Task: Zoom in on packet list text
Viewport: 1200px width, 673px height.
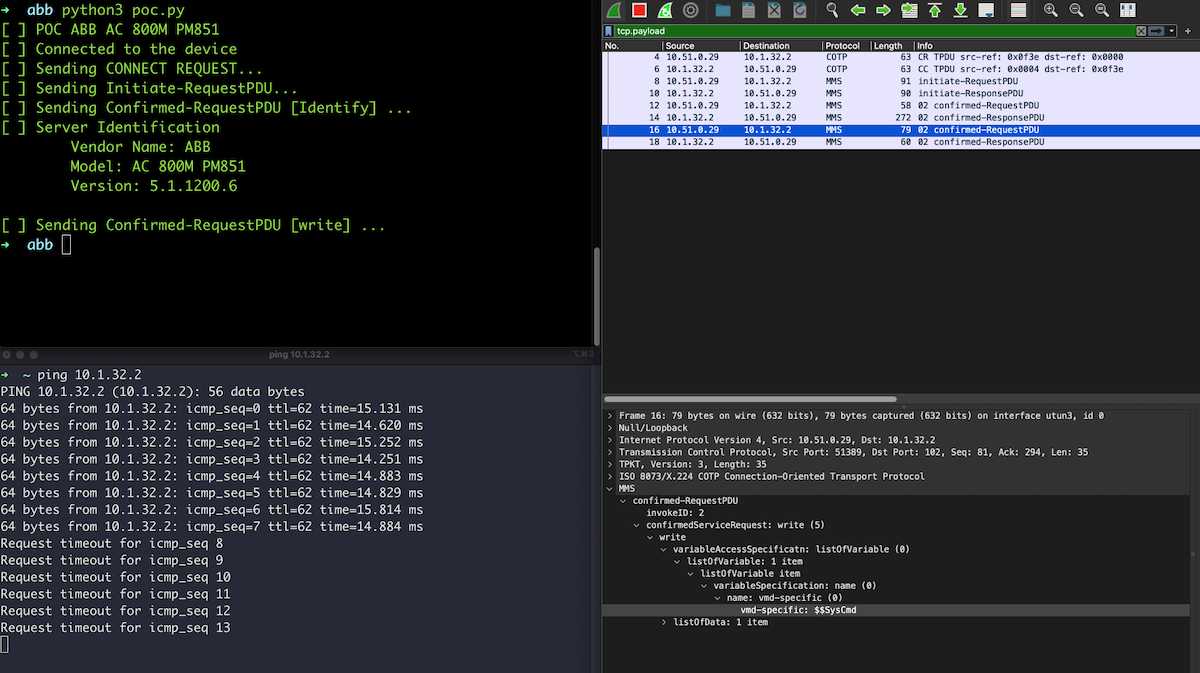Action: 1051,10
